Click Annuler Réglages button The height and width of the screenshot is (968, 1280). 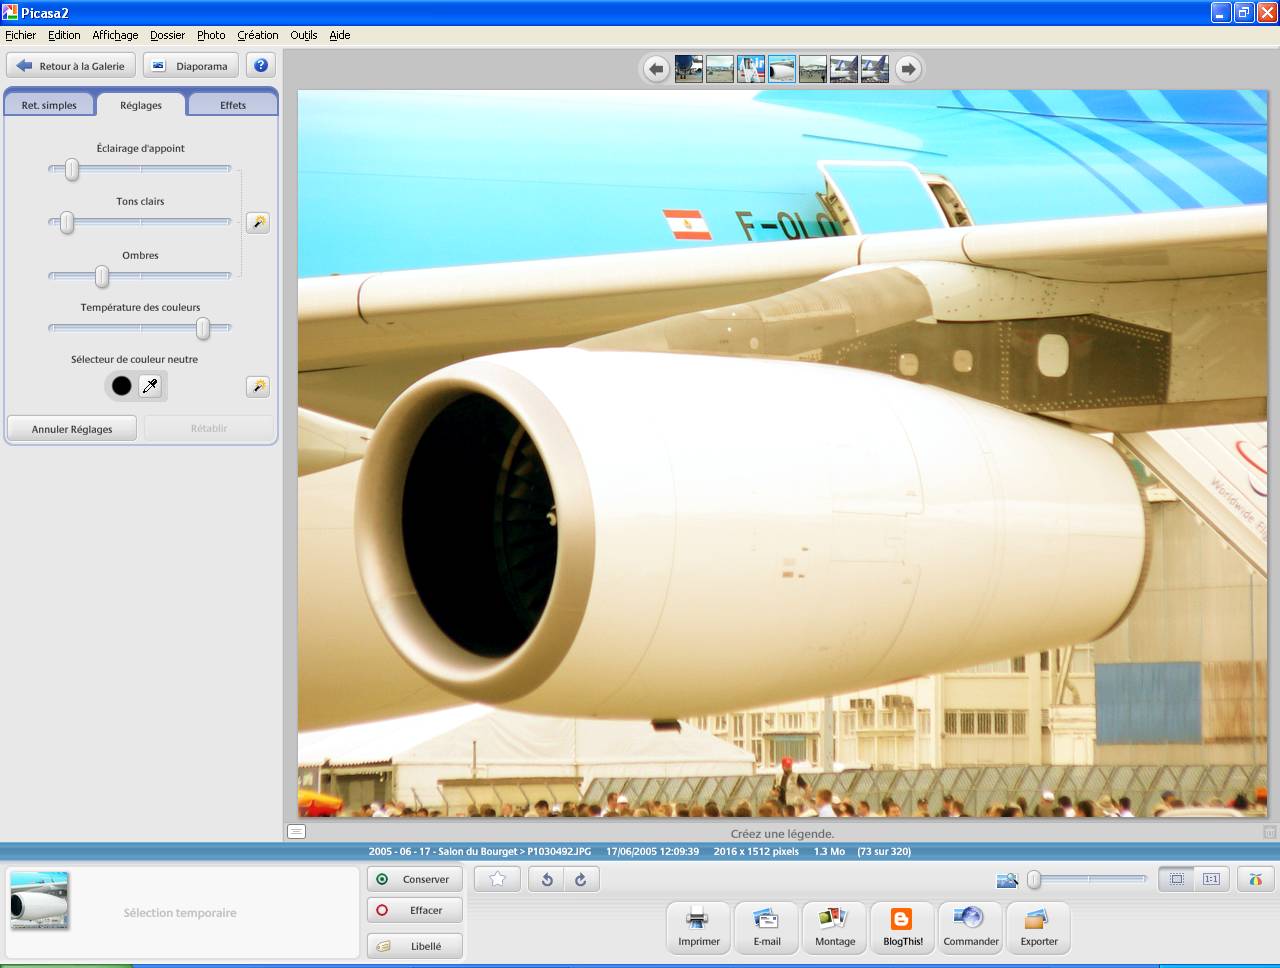pyautogui.click(x=72, y=429)
